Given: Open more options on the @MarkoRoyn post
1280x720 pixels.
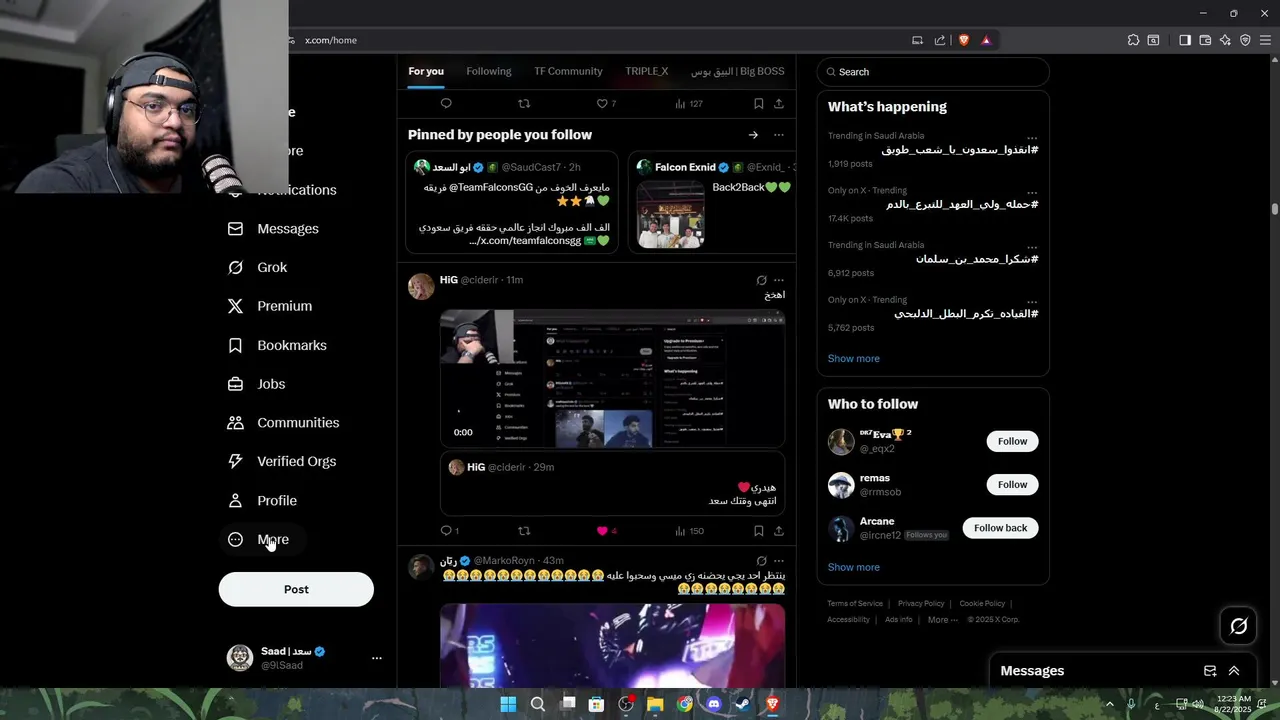Looking at the screenshot, I should (779, 561).
